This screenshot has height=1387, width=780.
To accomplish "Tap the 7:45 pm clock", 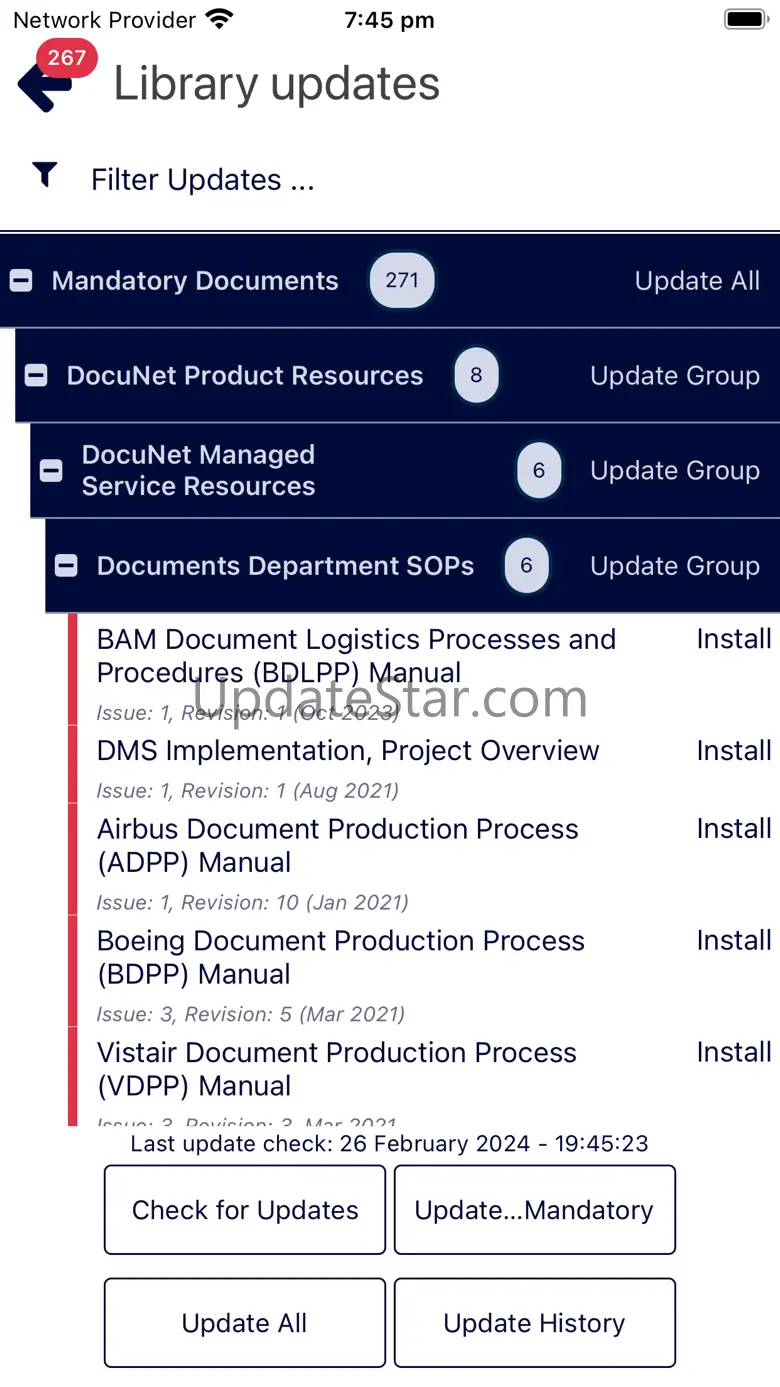I will [389, 20].
